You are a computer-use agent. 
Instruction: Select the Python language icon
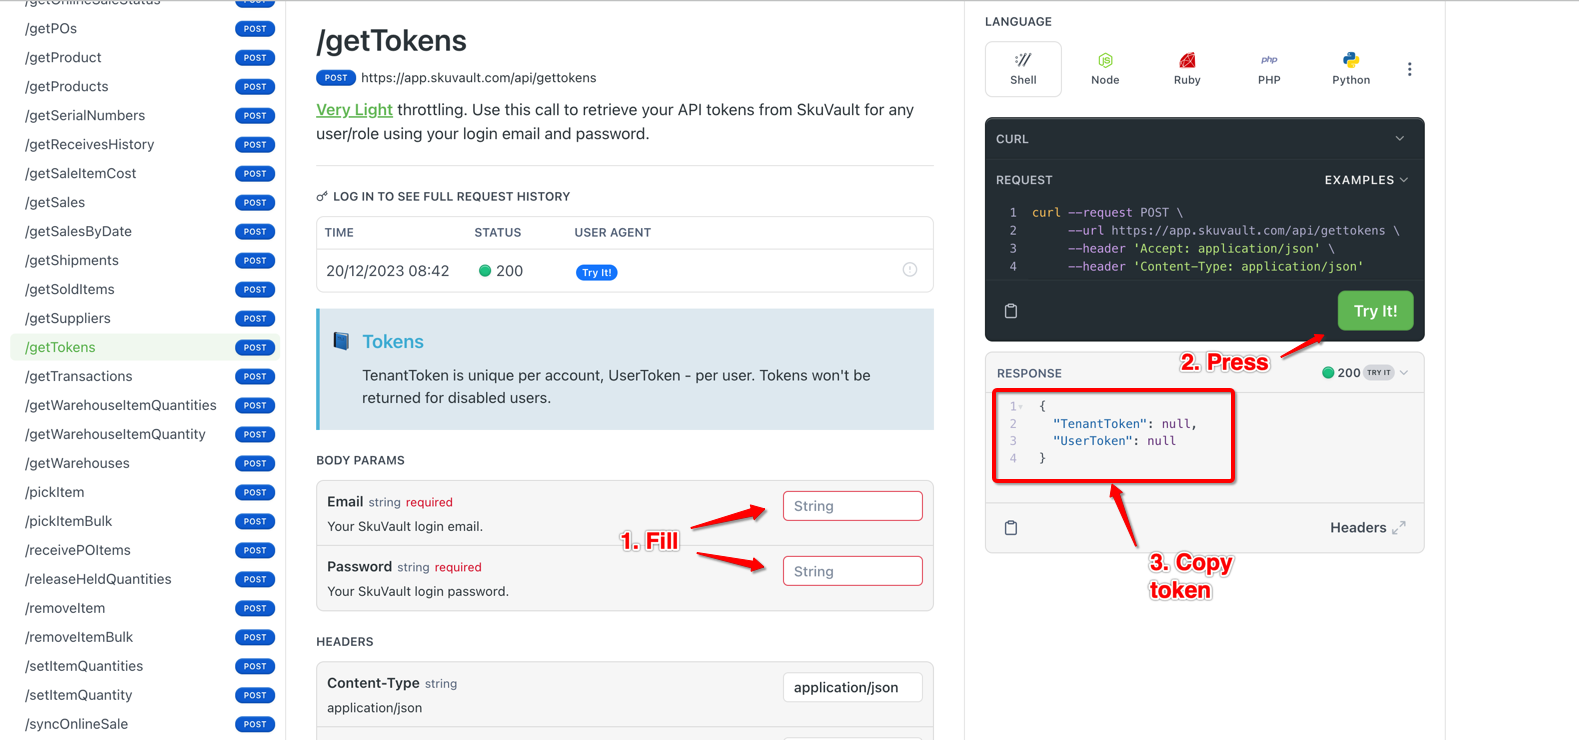click(x=1350, y=61)
